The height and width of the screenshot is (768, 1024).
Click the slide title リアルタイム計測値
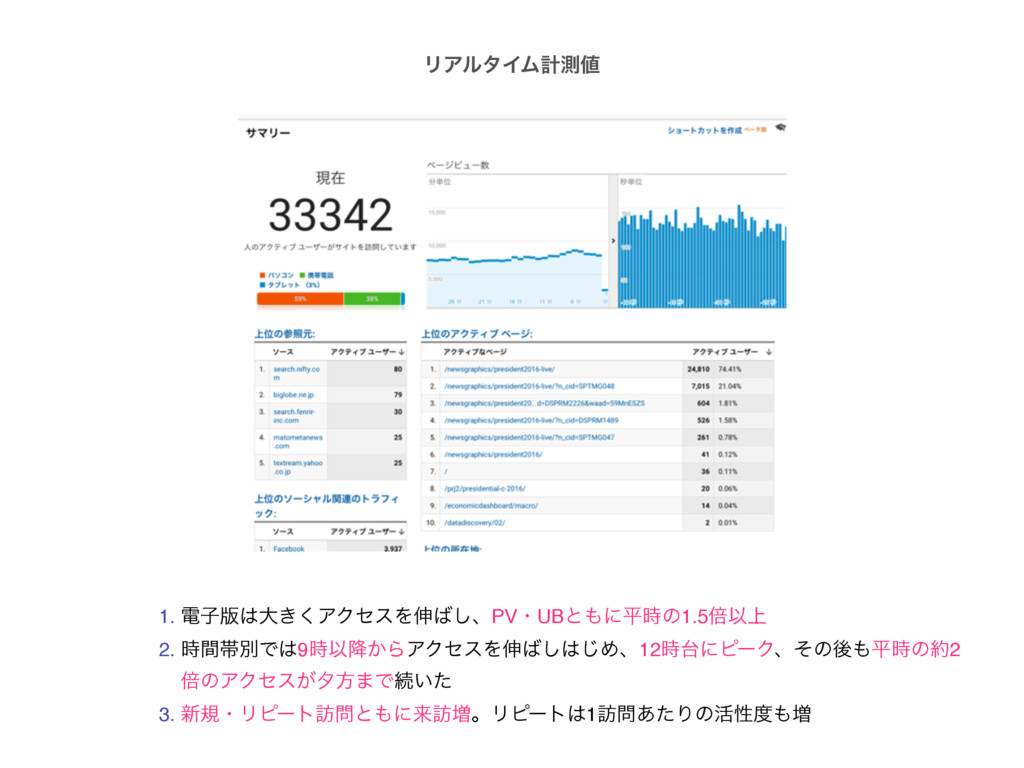click(x=512, y=64)
